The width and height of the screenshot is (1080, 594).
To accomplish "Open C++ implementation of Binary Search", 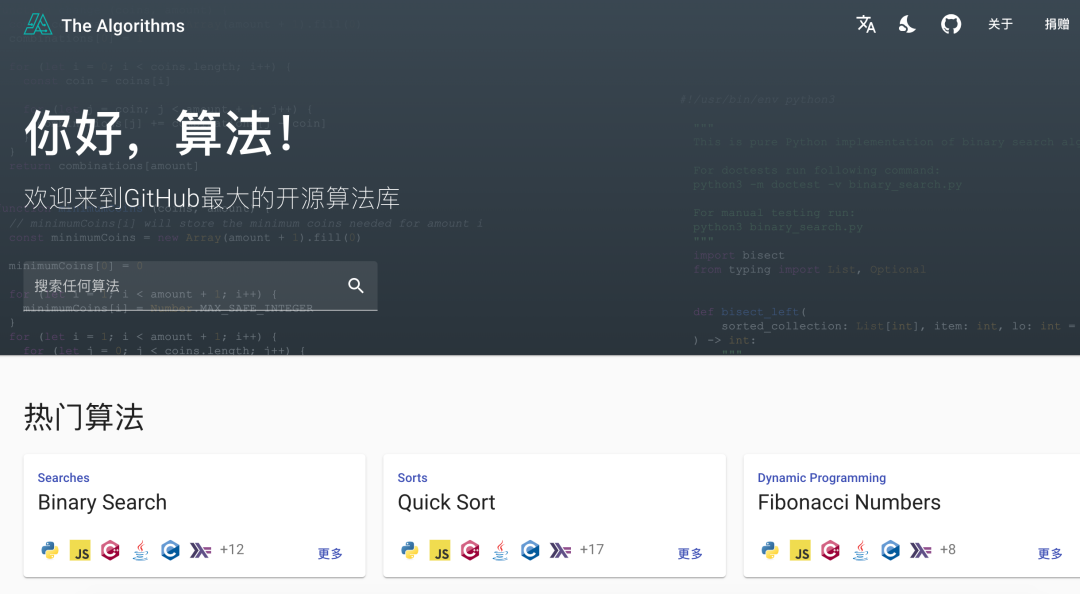I will [x=110, y=550].
